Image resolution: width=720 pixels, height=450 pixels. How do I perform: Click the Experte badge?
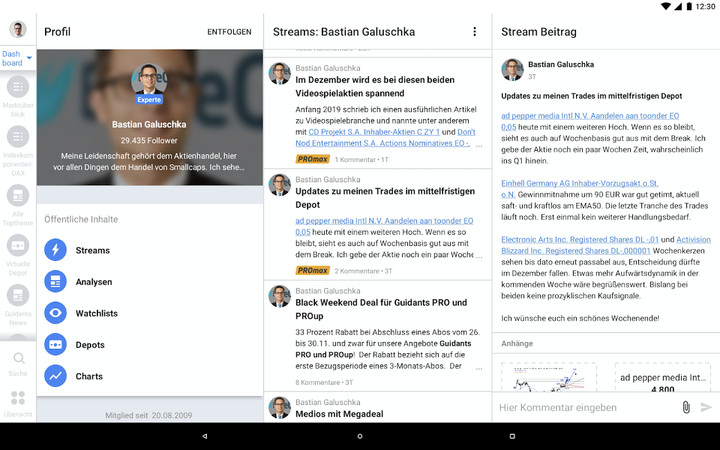(x=149, y=100)
